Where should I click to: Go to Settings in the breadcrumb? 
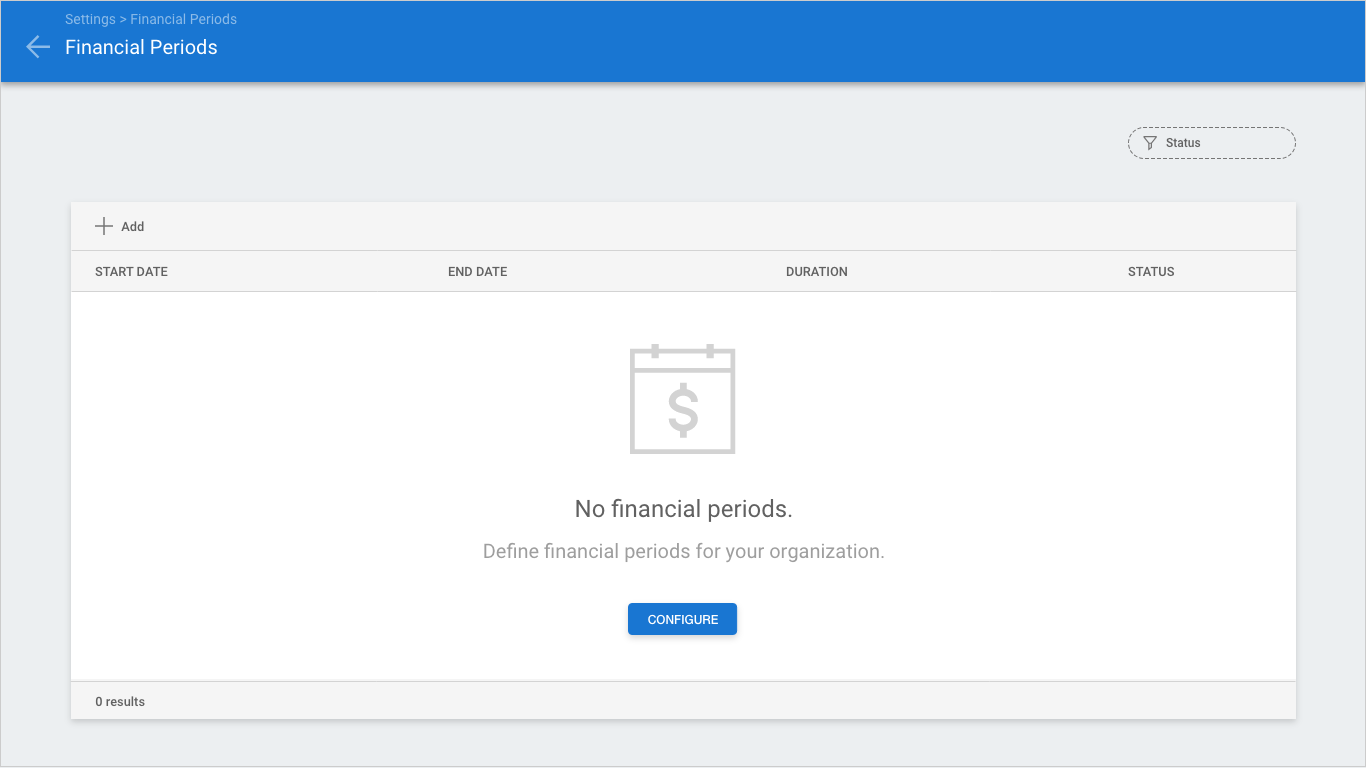coord(90,19)
